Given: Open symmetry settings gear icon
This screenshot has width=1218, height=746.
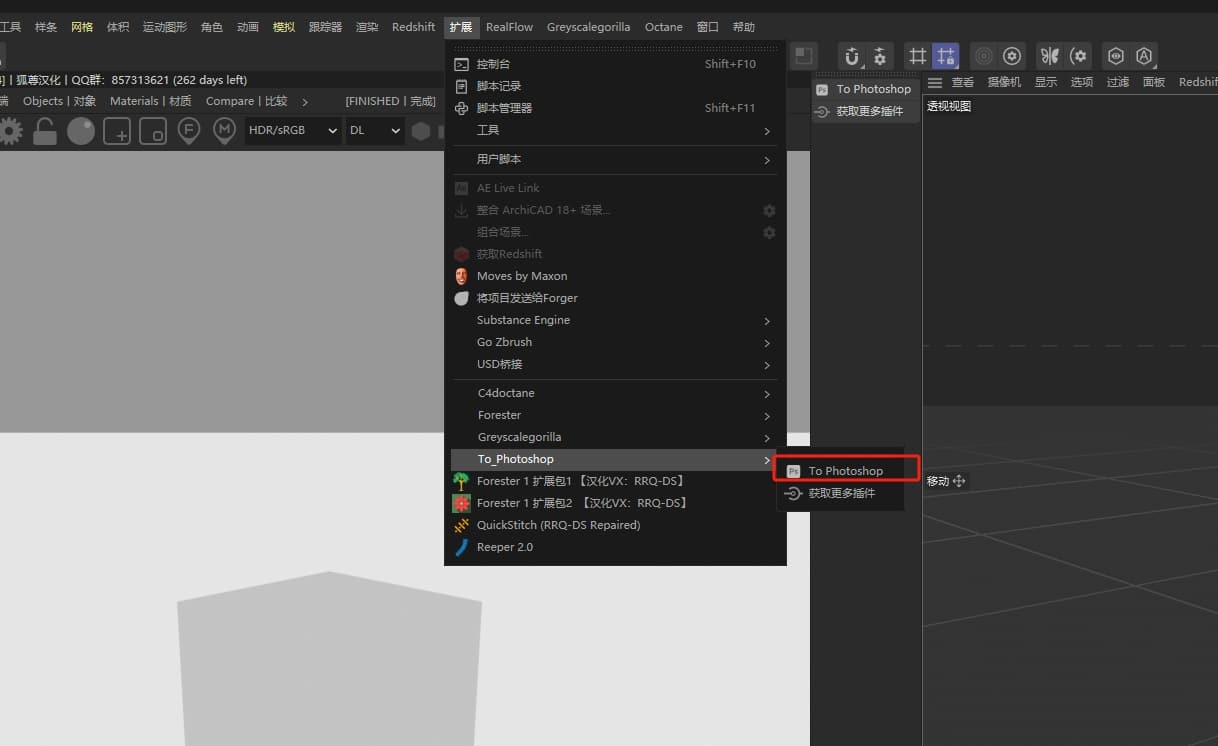Looking at the screenshot, I should coord(1078,57).
